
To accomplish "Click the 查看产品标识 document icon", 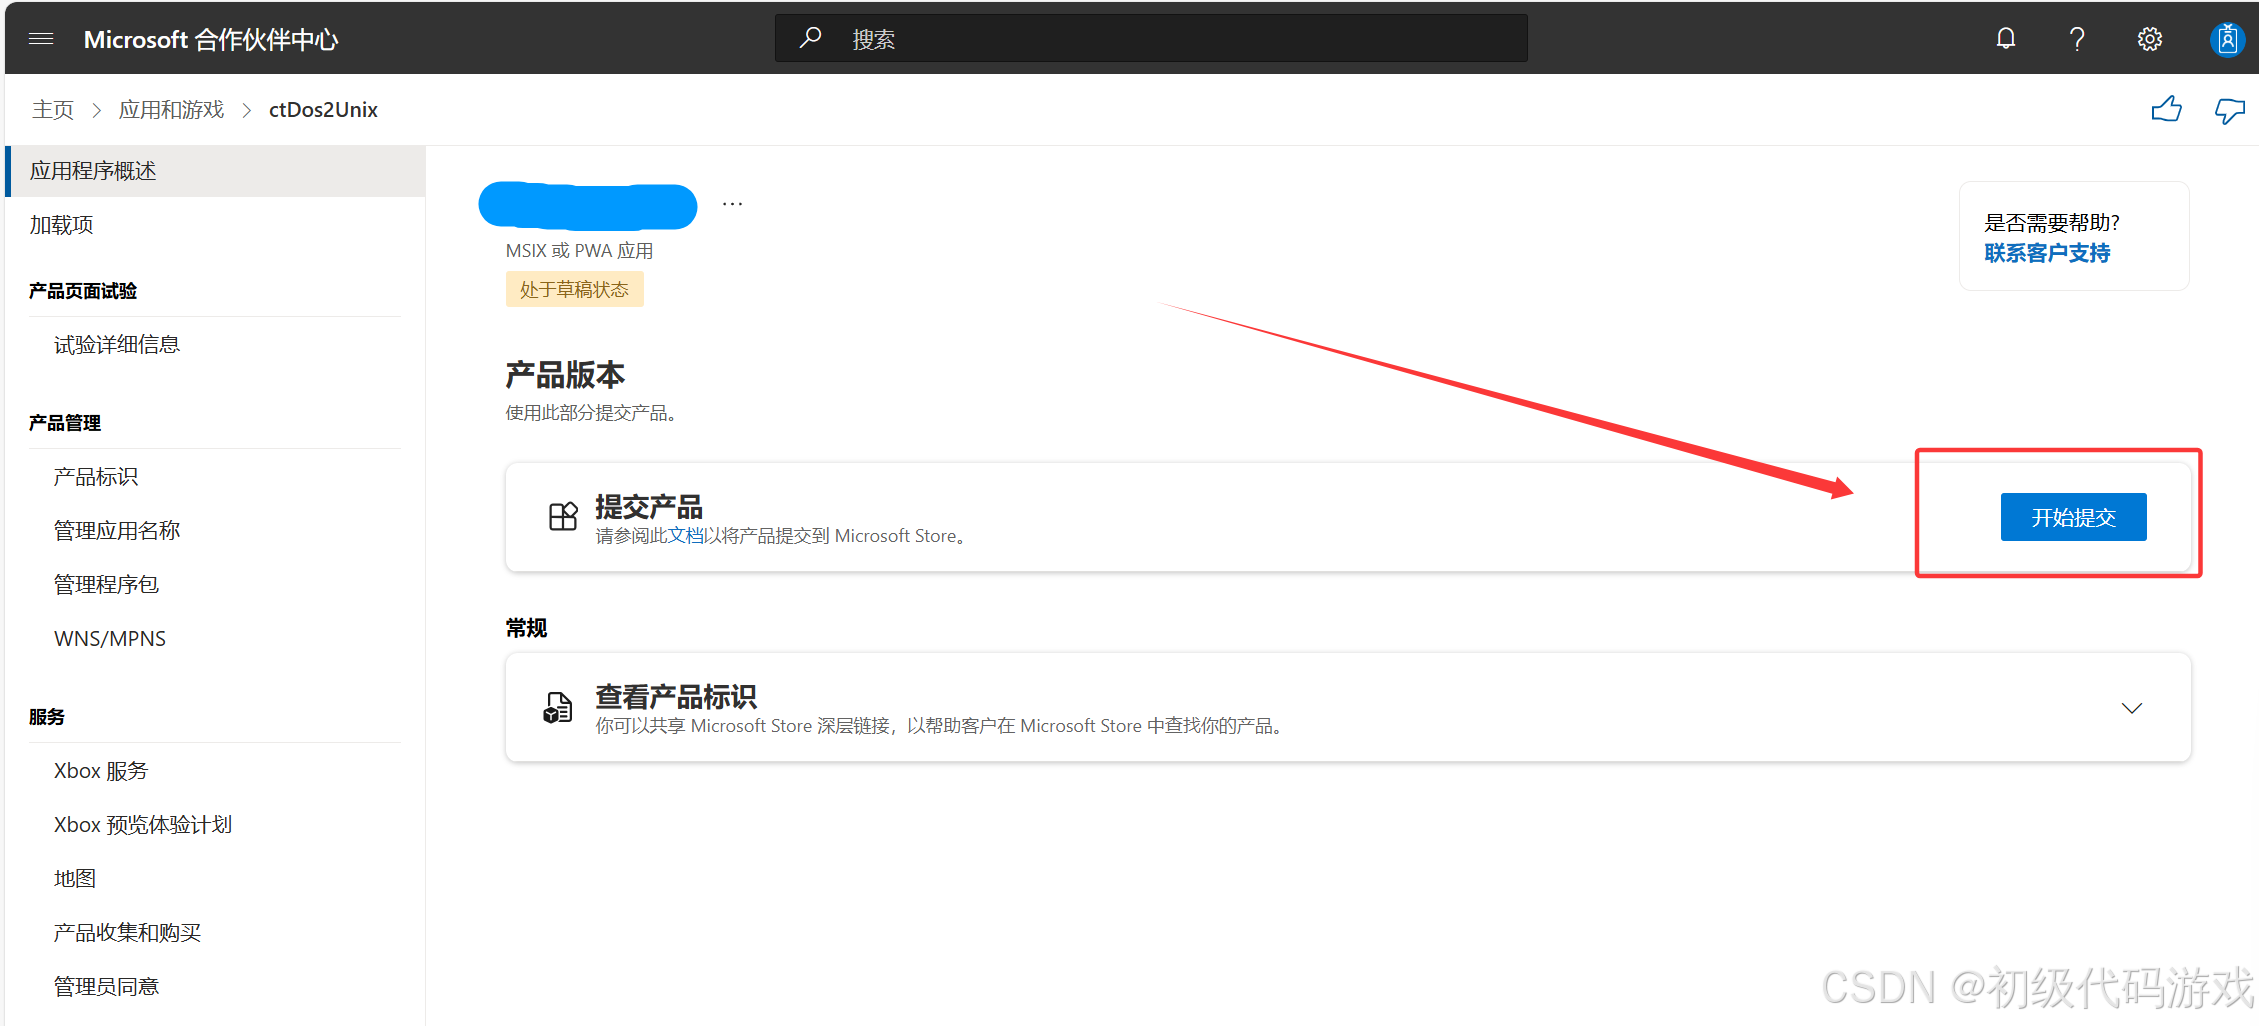I will (x=557, y=707).
